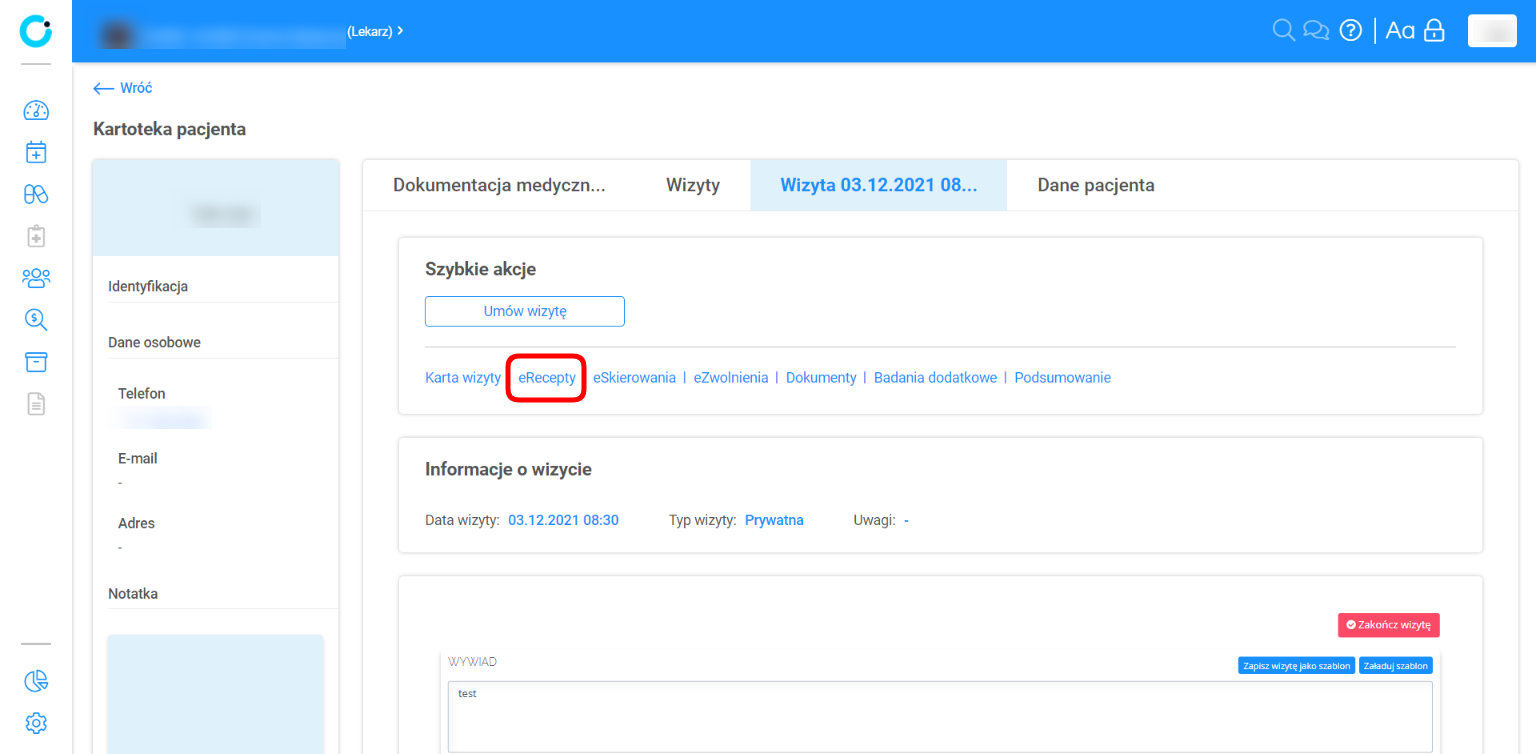
Task: Click the visit date 03.12.2021 08:30
Action: click(x=564, y=520)
